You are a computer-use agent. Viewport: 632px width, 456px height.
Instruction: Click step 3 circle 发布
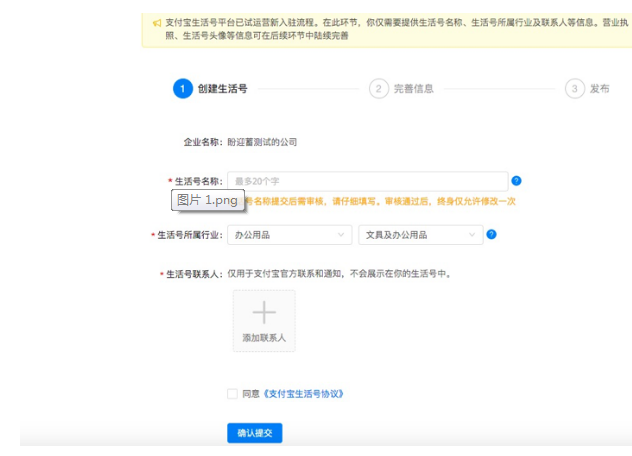[574, 89]
